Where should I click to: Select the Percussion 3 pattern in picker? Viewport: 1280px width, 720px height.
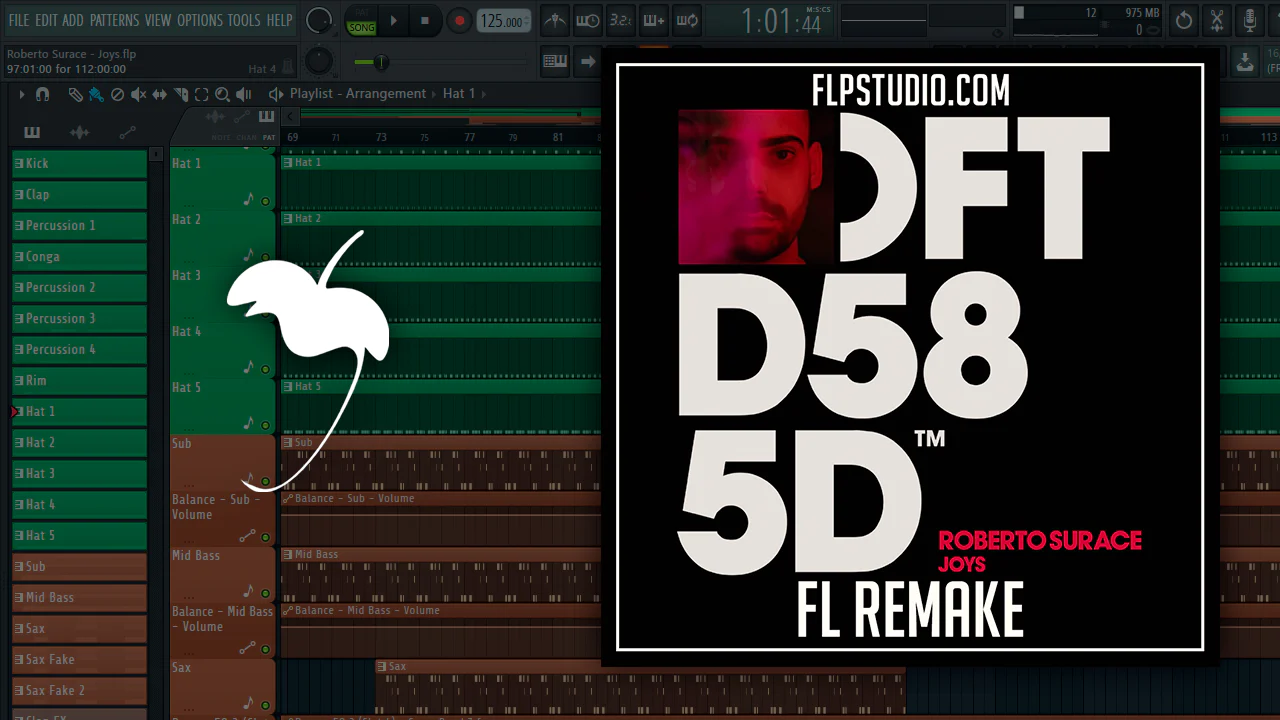click(79, 318)
